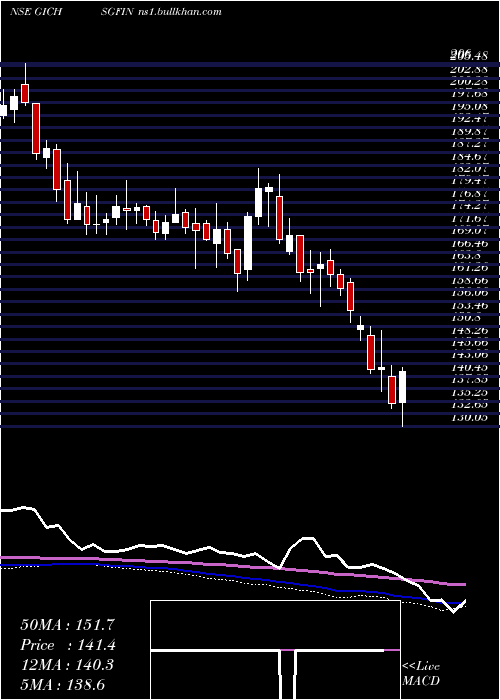
Task: Click the "Price : 141.4" readout
Action: pyautogui.click(x=68, y=645)
